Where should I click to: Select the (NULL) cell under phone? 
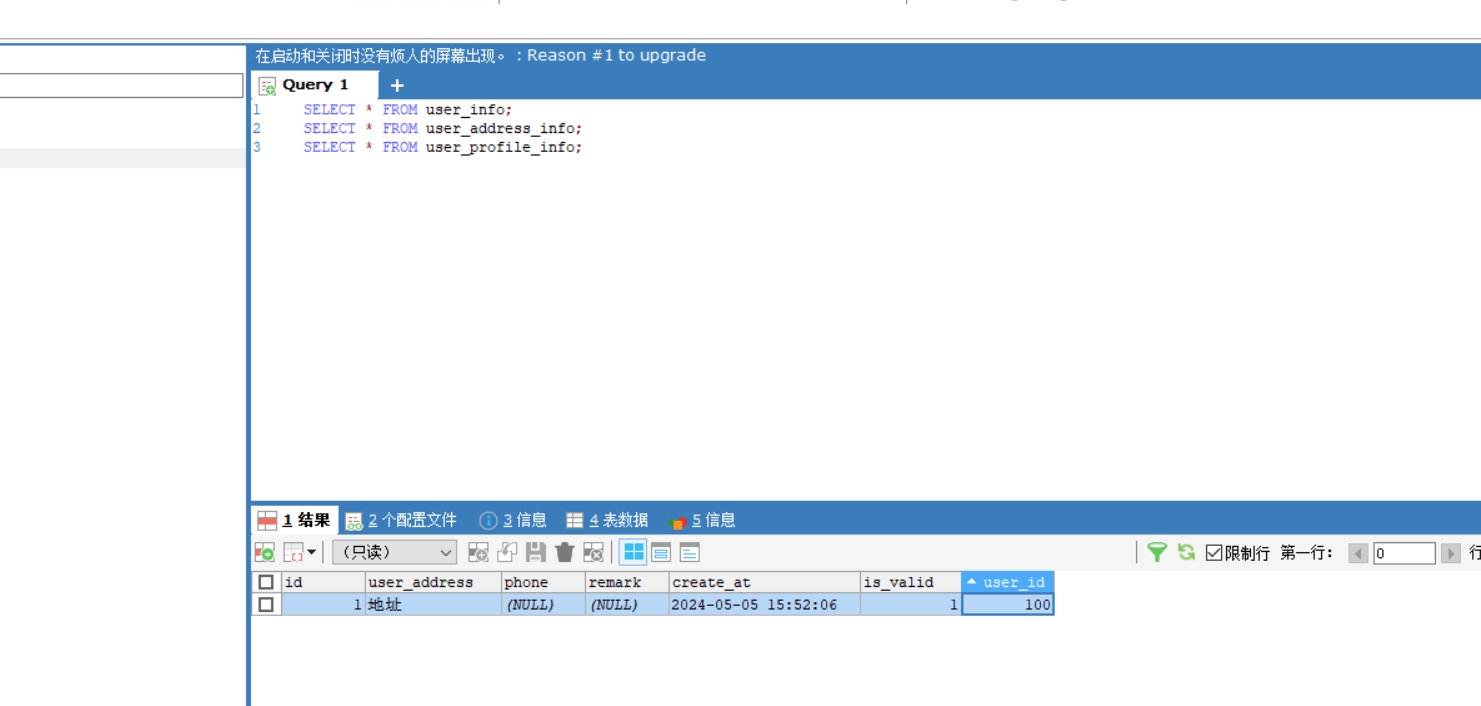tap(543, 604)
